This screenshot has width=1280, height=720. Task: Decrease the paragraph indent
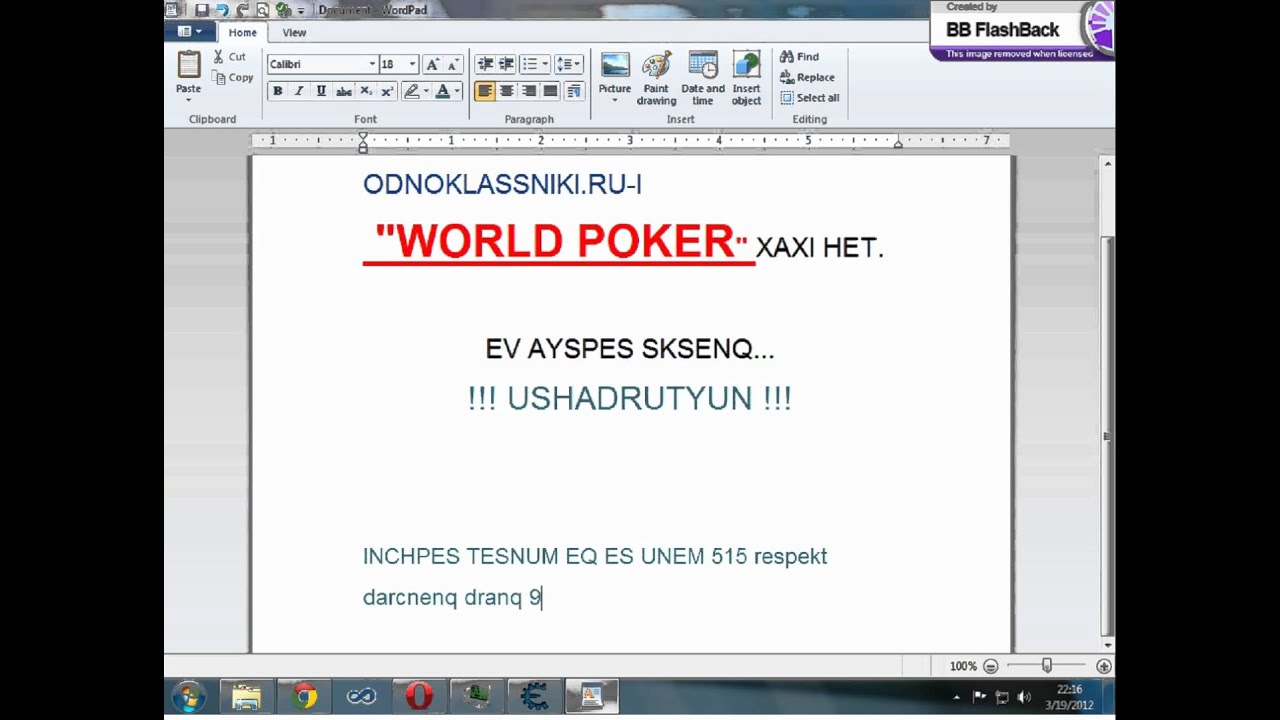tap(485, 64)
